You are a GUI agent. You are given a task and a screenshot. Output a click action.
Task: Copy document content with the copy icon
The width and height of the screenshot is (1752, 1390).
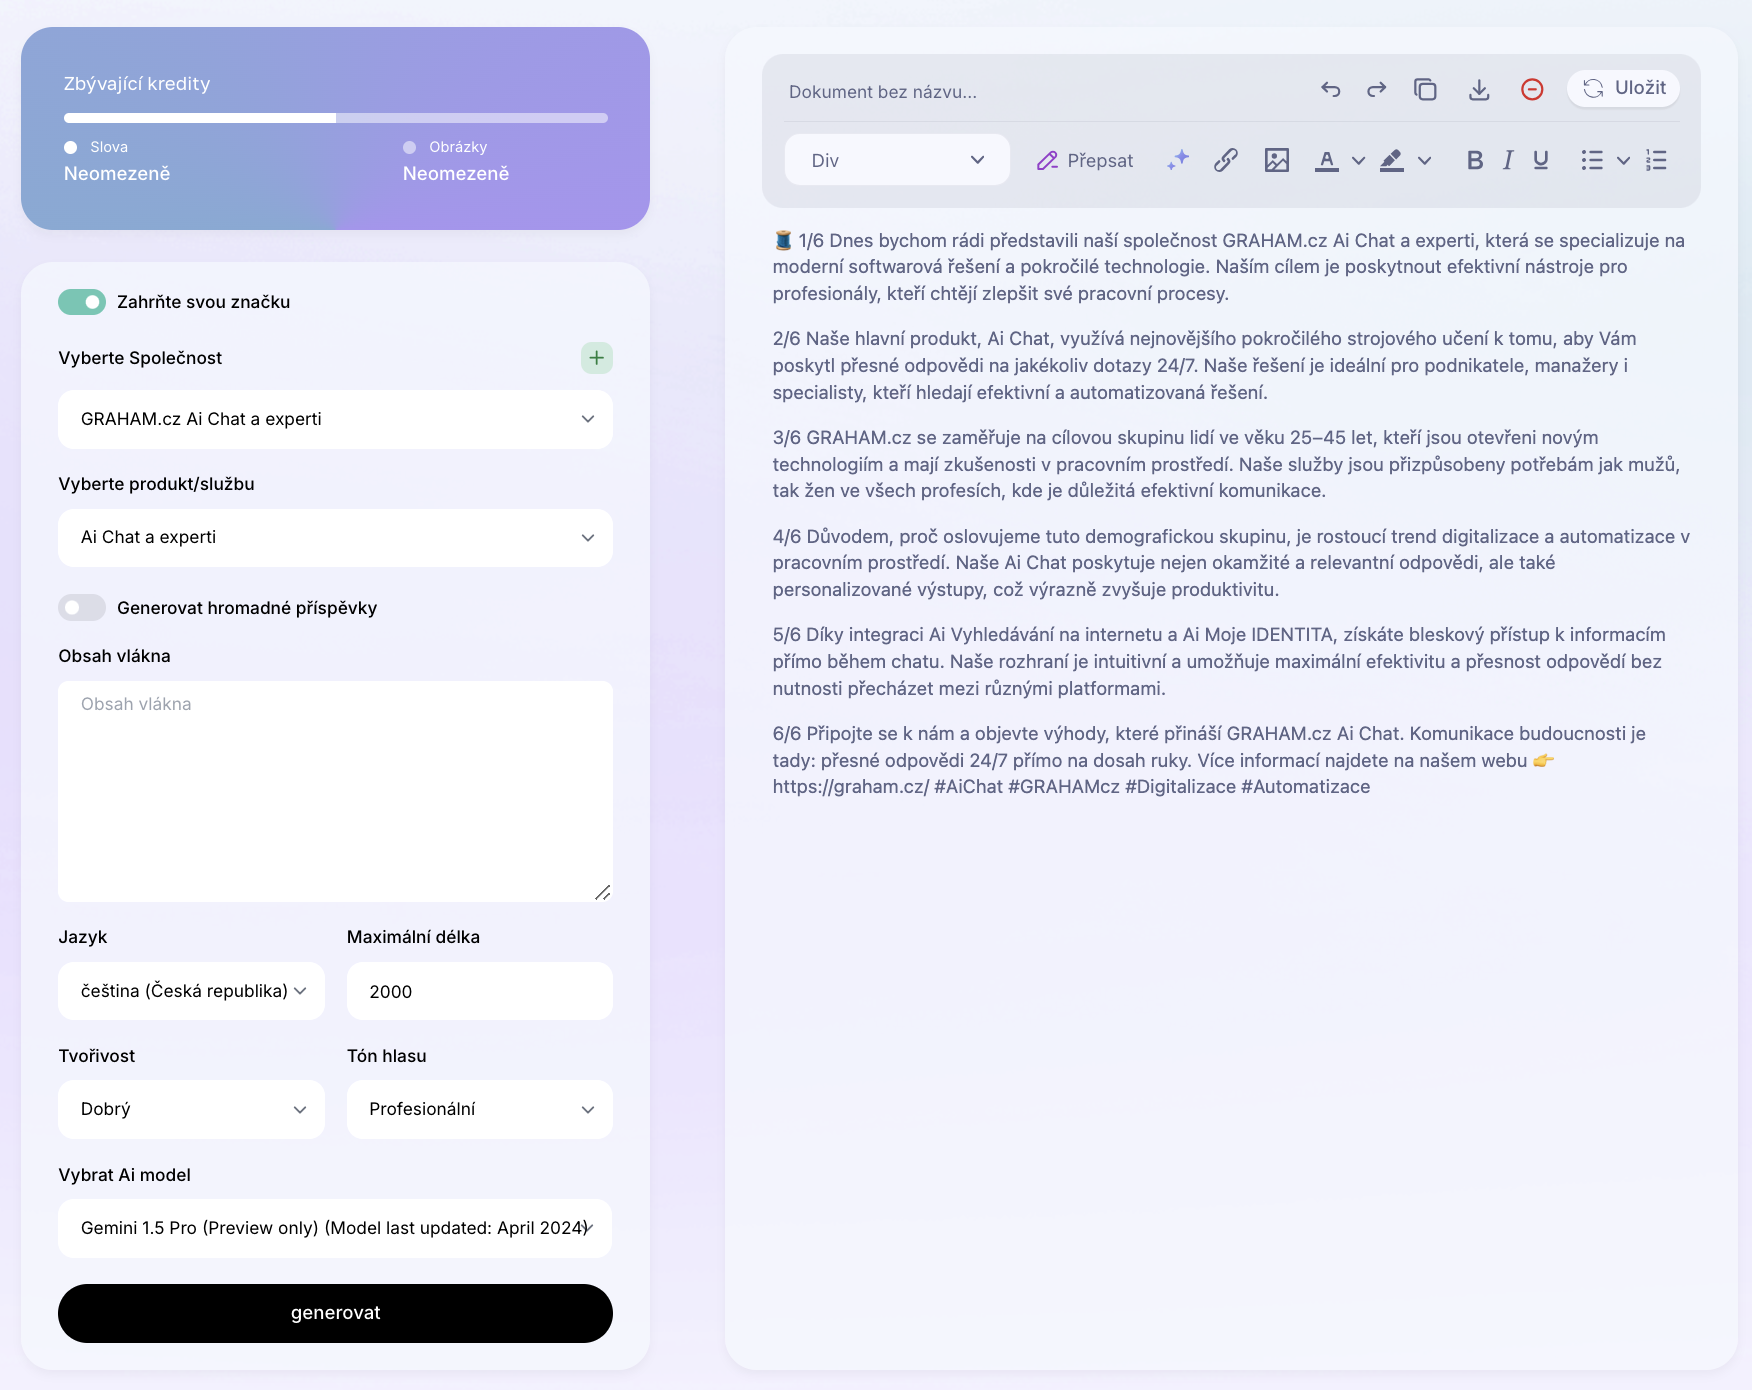click(x=1425, y=90)
